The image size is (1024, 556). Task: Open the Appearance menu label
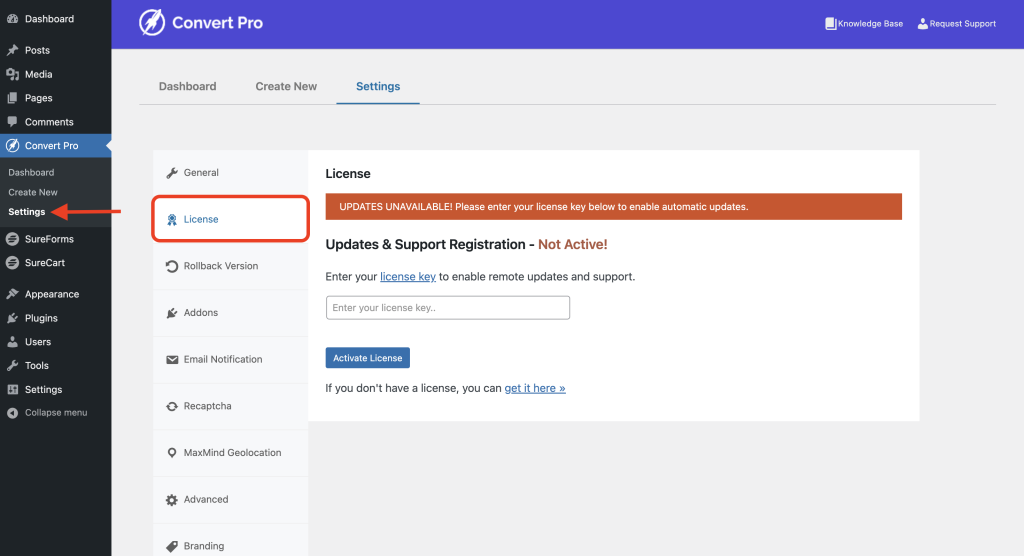[x=52, y=294]
